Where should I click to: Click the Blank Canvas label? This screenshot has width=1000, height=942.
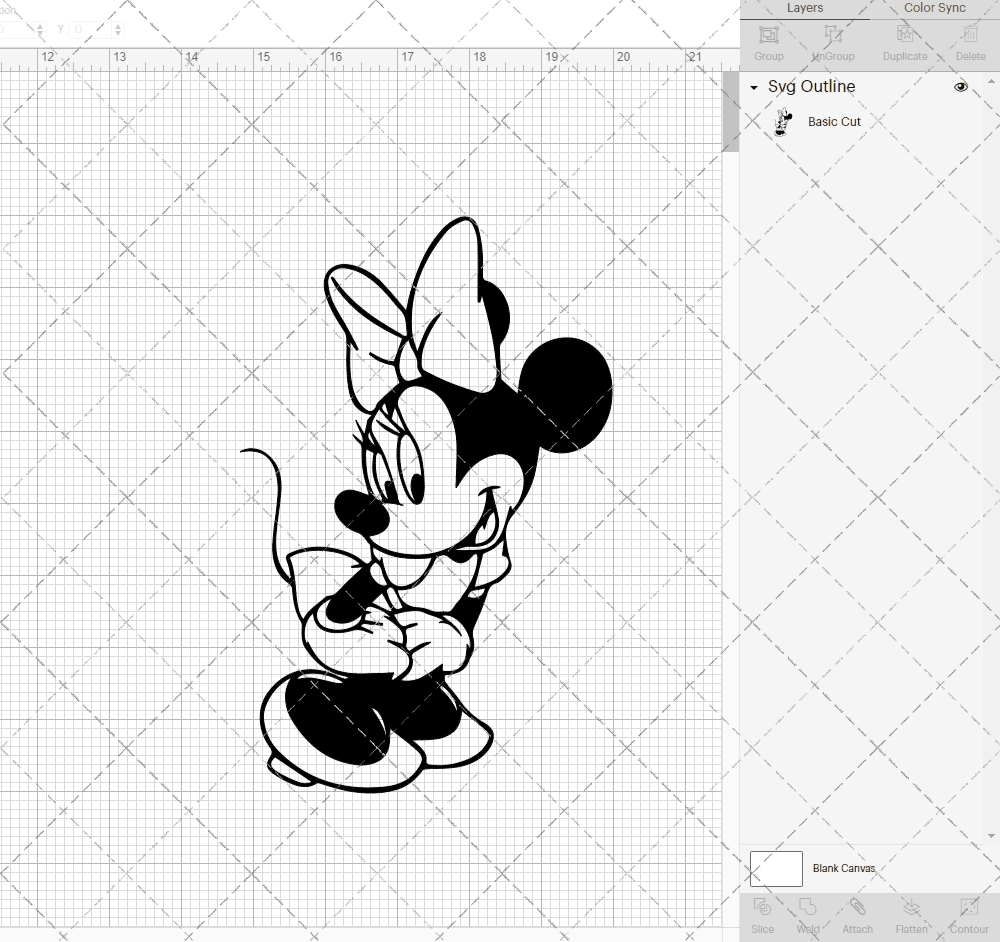843,869
